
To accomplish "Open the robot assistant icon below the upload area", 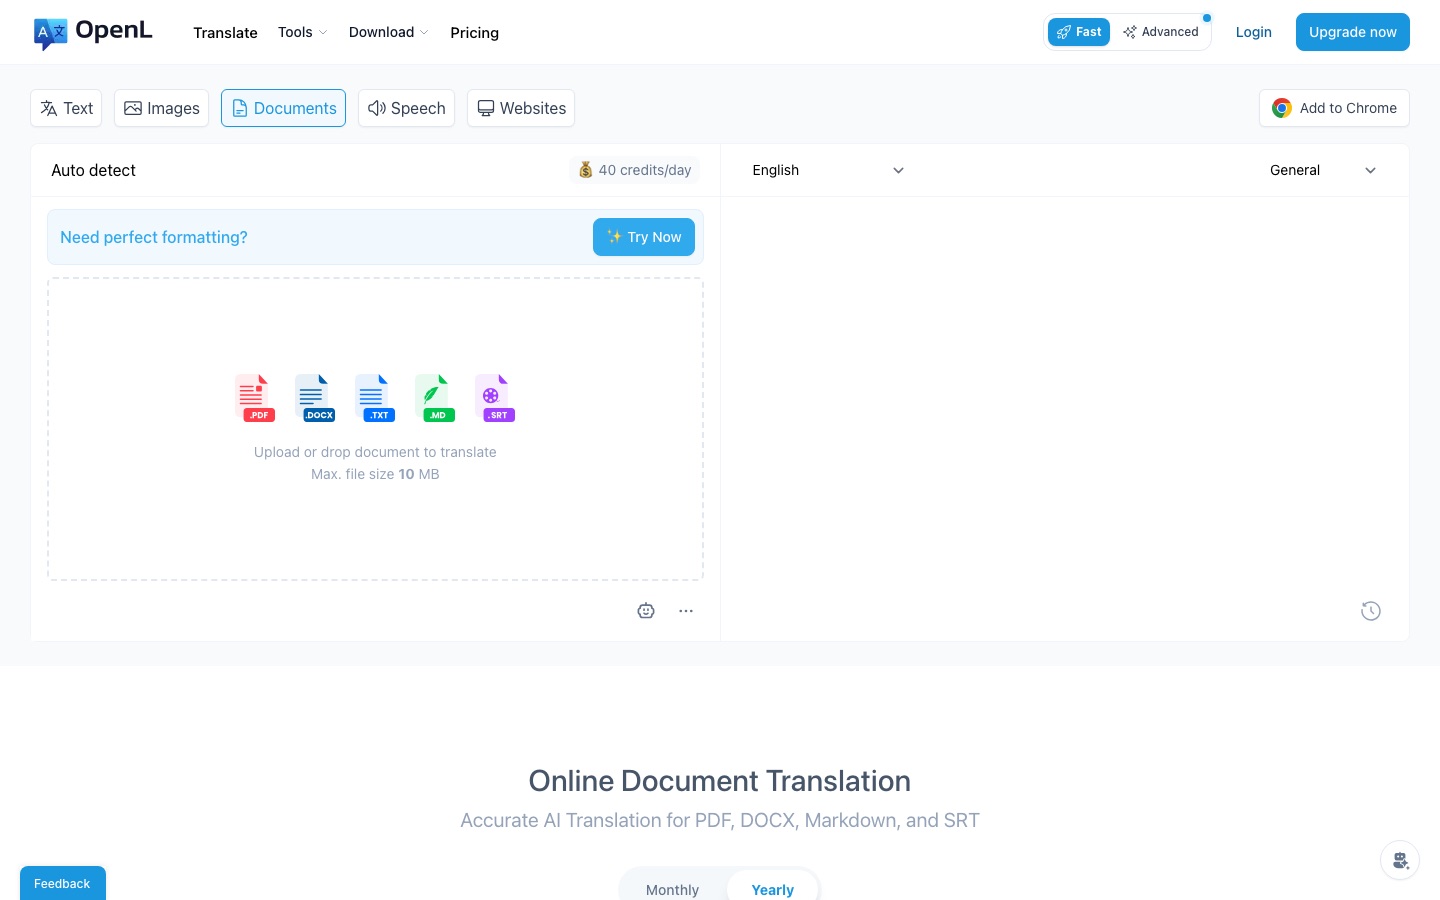I will click(x=646, y=611).
